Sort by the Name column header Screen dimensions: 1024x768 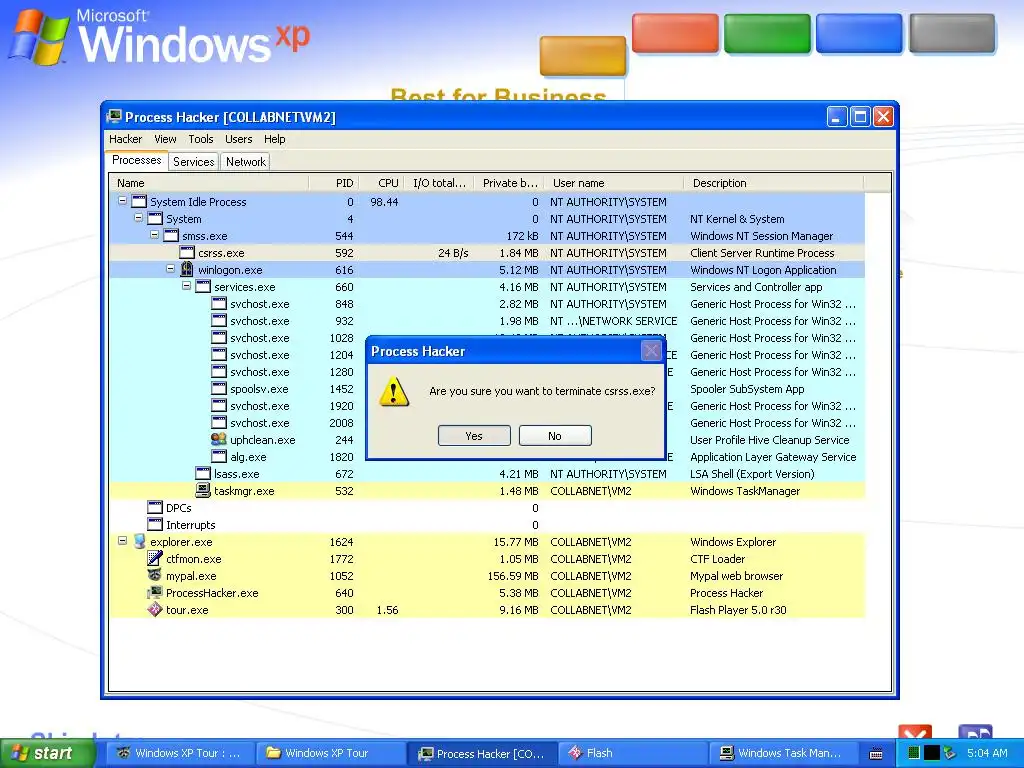coord(209,183)
